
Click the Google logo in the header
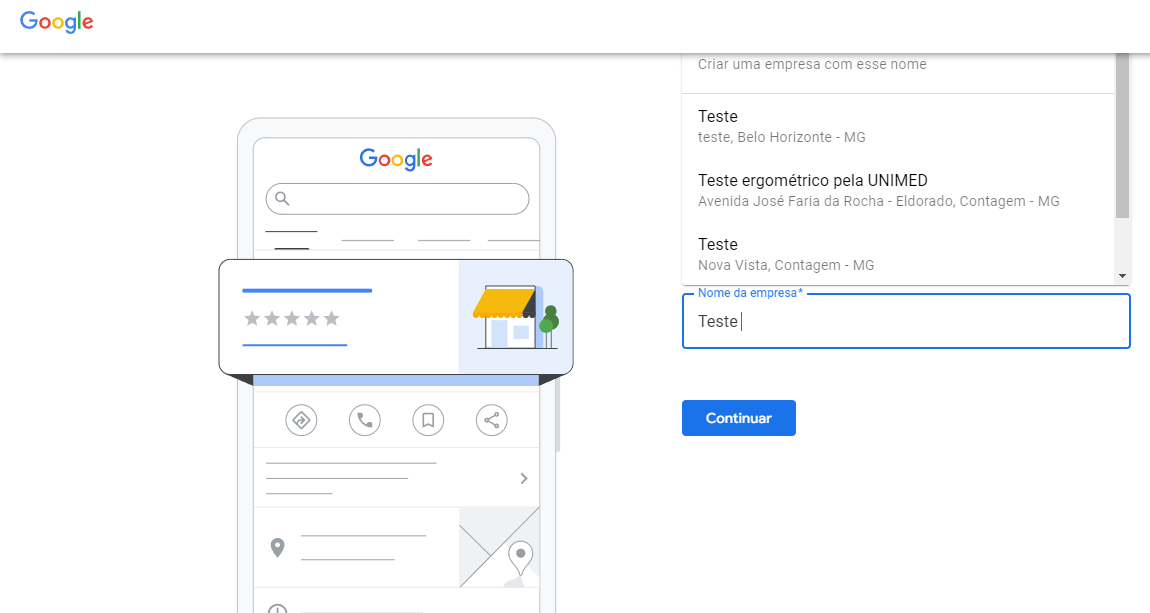click(56, 22)
